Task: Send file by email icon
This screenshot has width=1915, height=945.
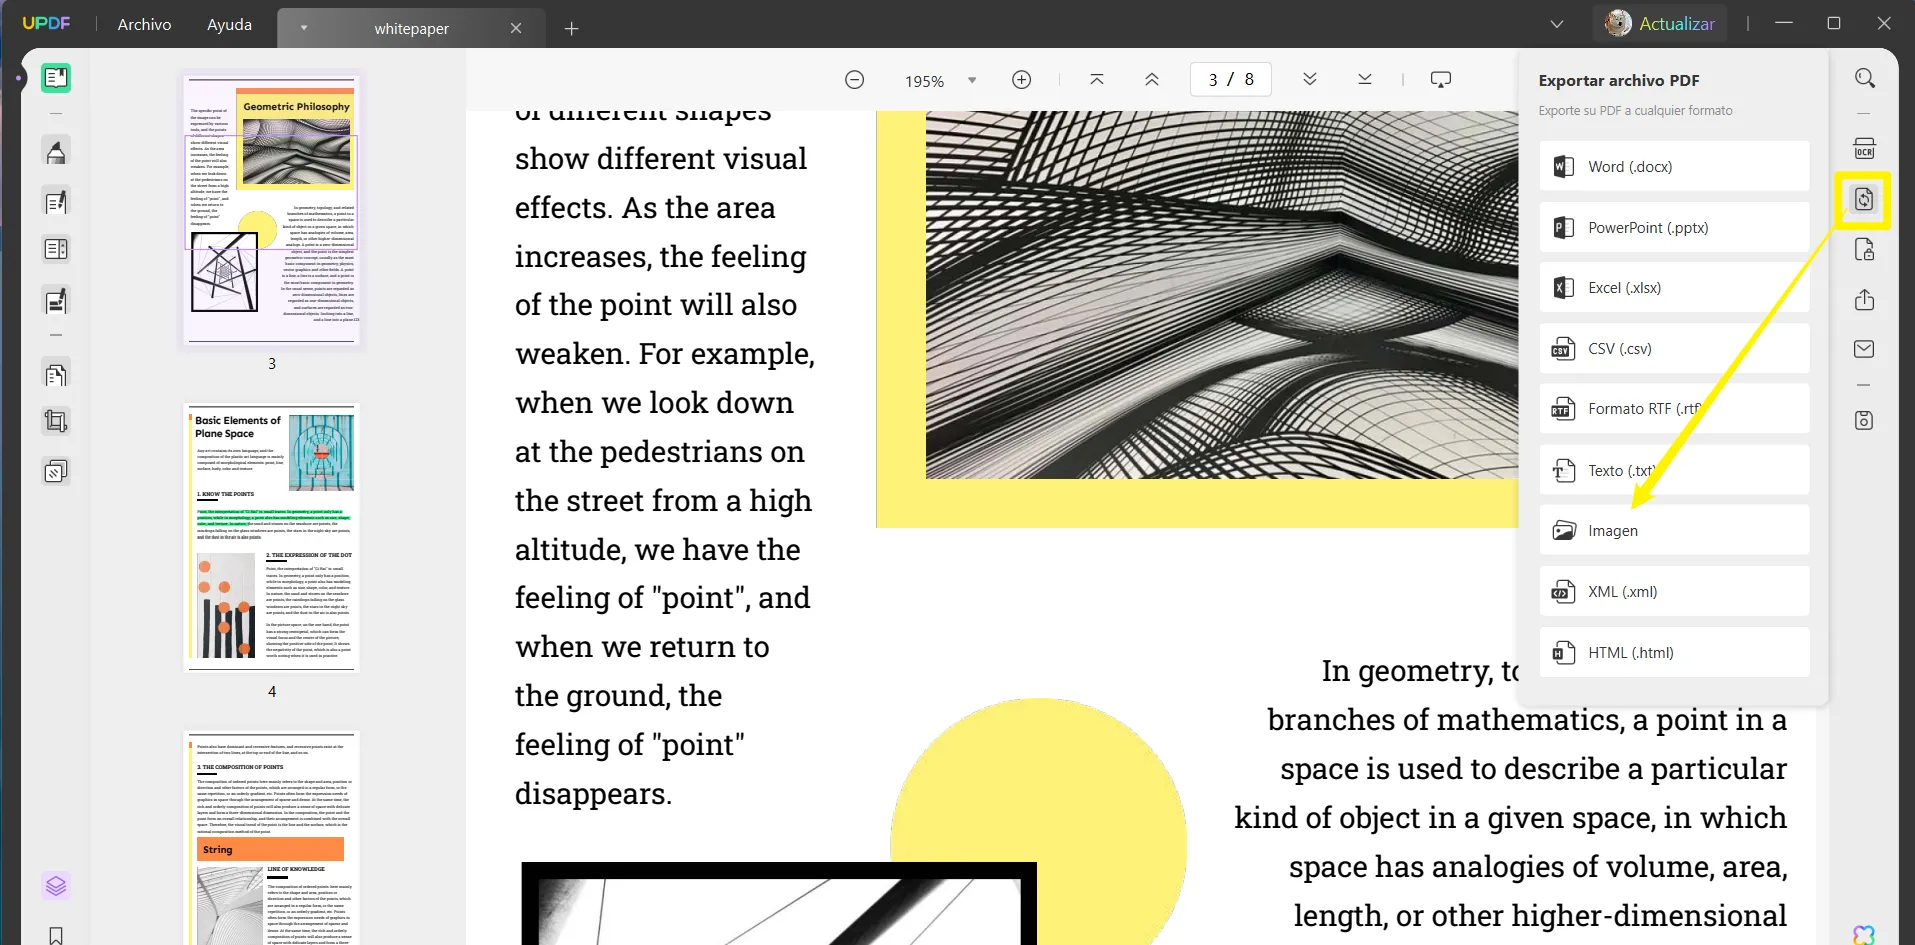Action: coord(1864,349)
